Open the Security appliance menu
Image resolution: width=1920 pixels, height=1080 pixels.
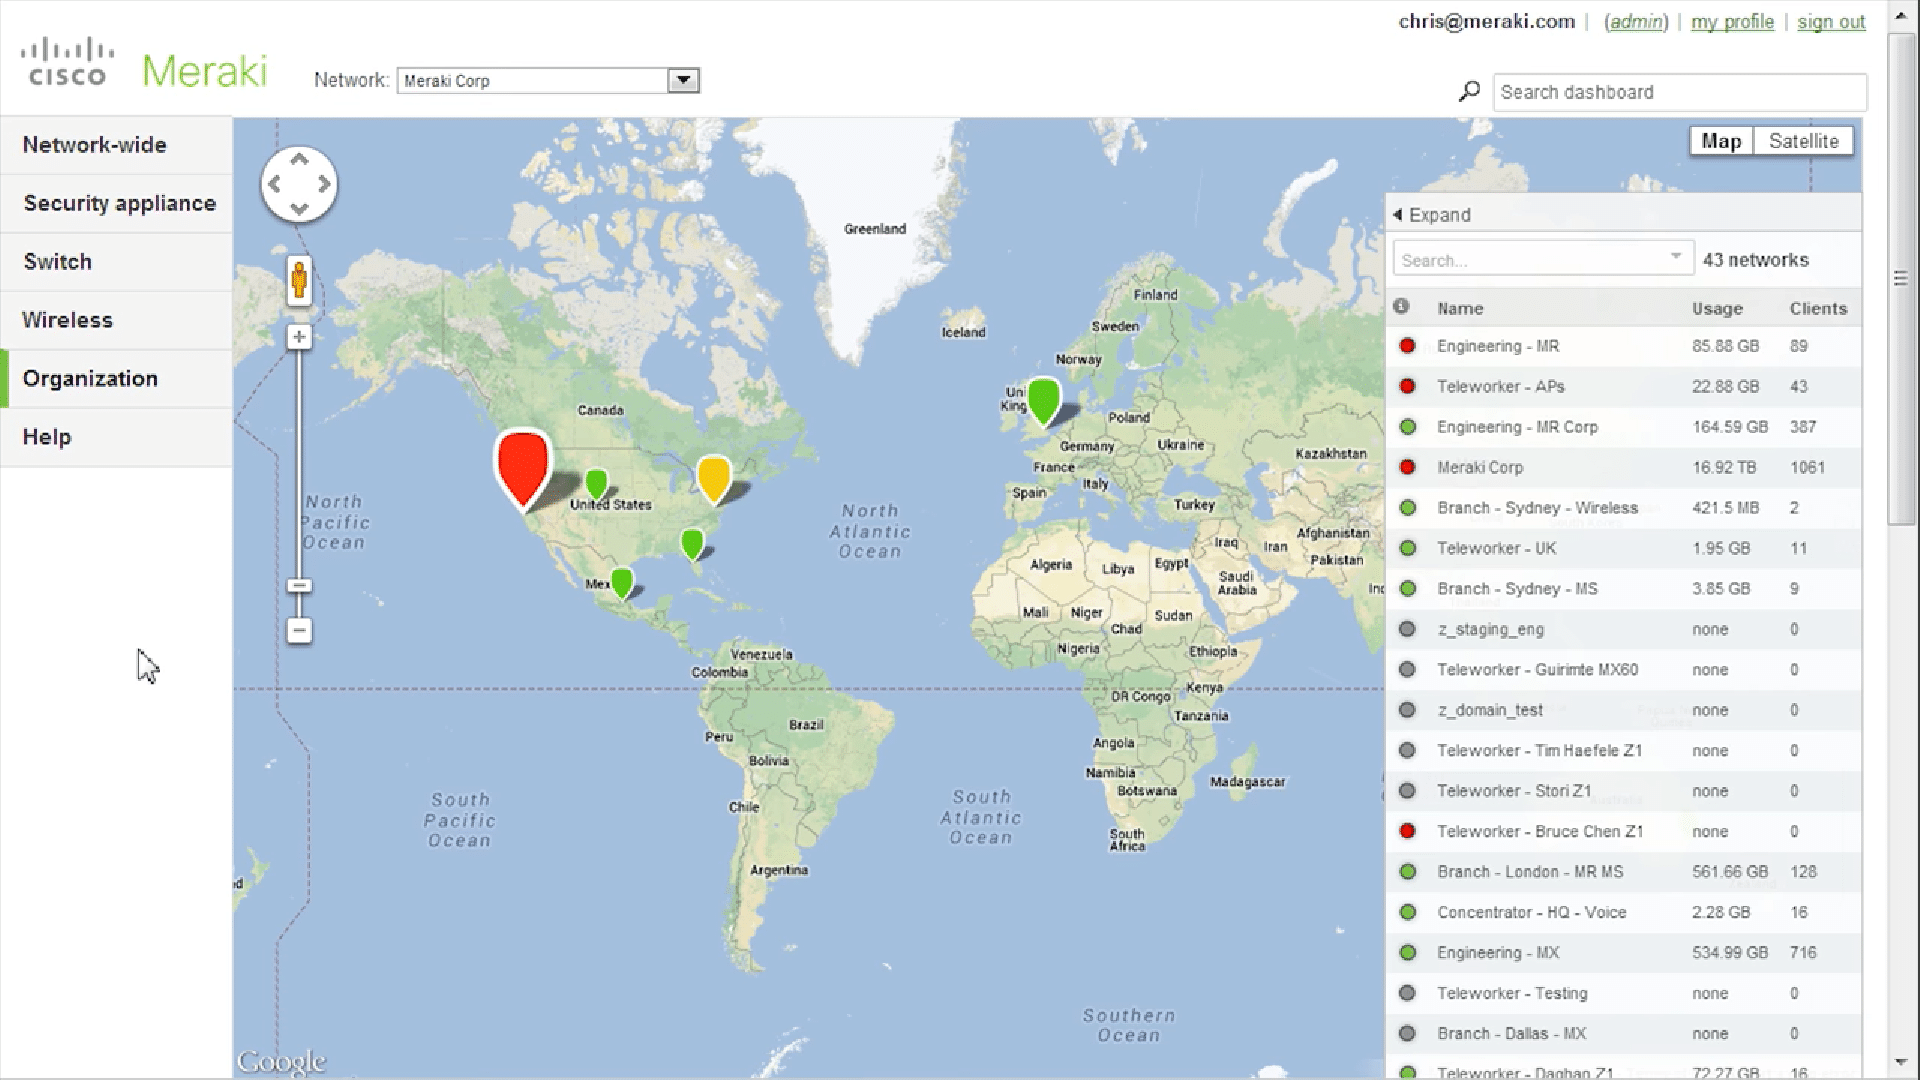117,203
